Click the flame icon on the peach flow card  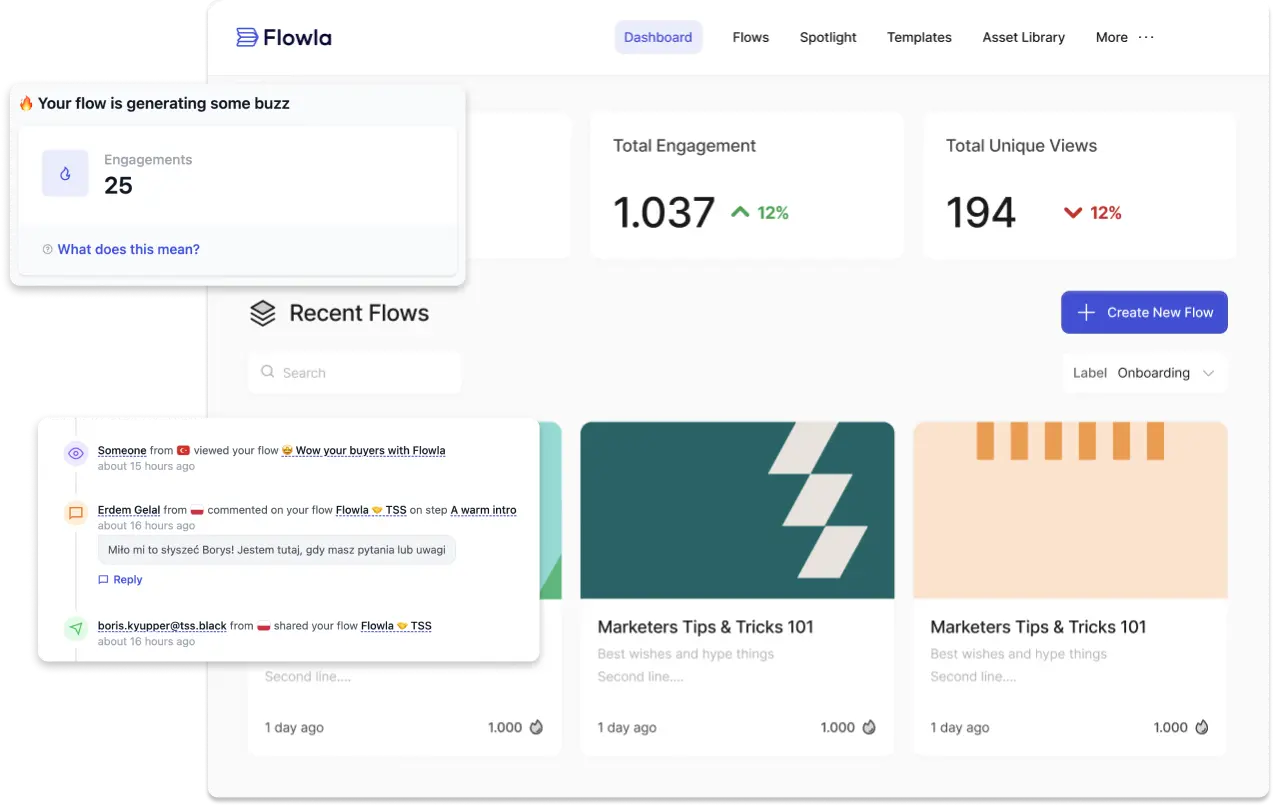coord(1202,727)
